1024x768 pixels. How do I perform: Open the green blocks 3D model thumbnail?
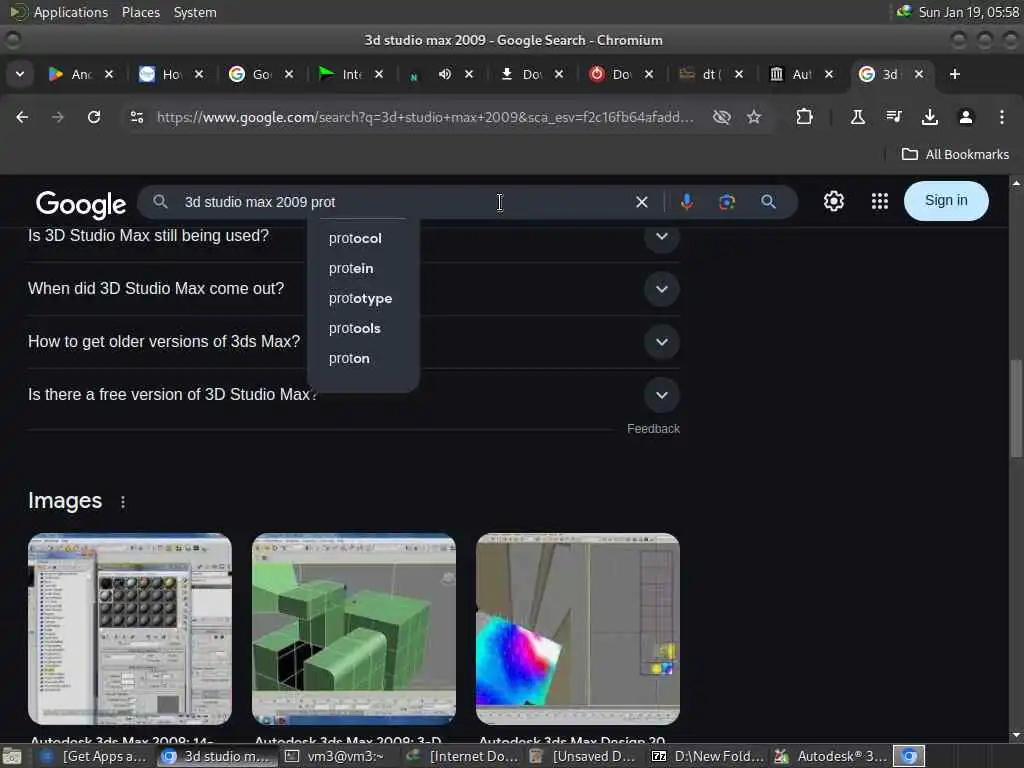coord(354,629)
